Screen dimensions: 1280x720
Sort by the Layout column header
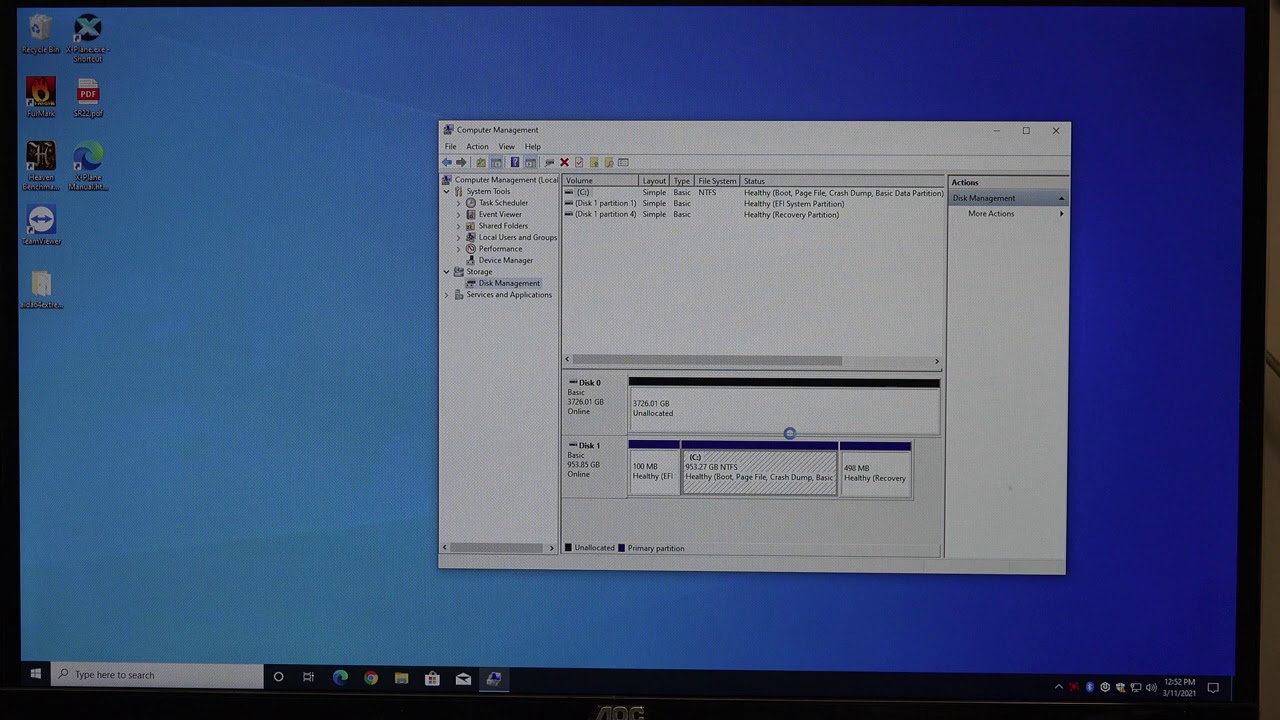click(x=654, y=181)
